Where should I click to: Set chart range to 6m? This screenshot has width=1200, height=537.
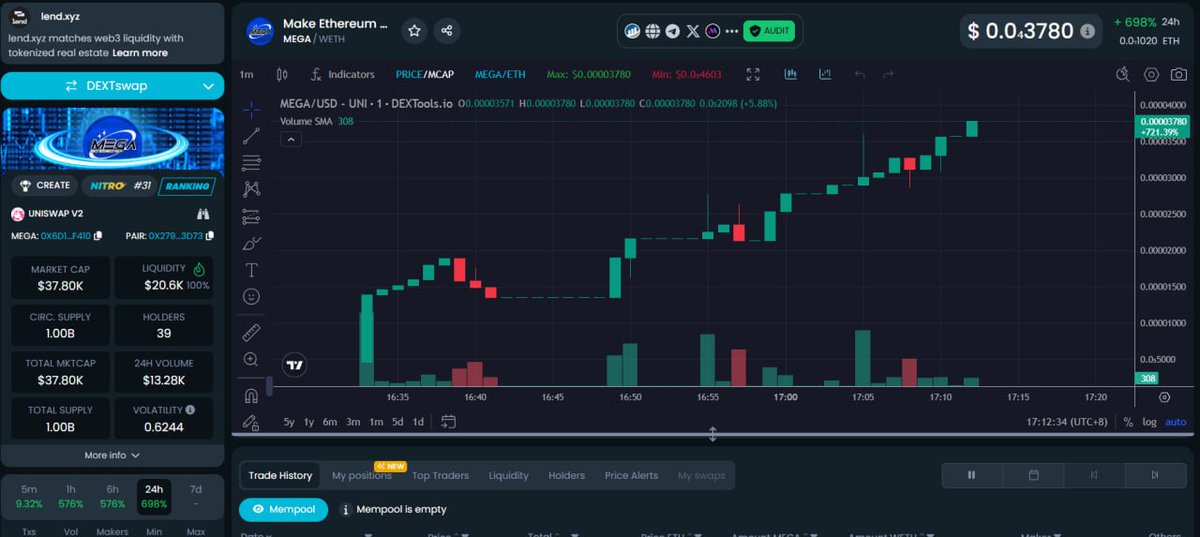(330, 422)
